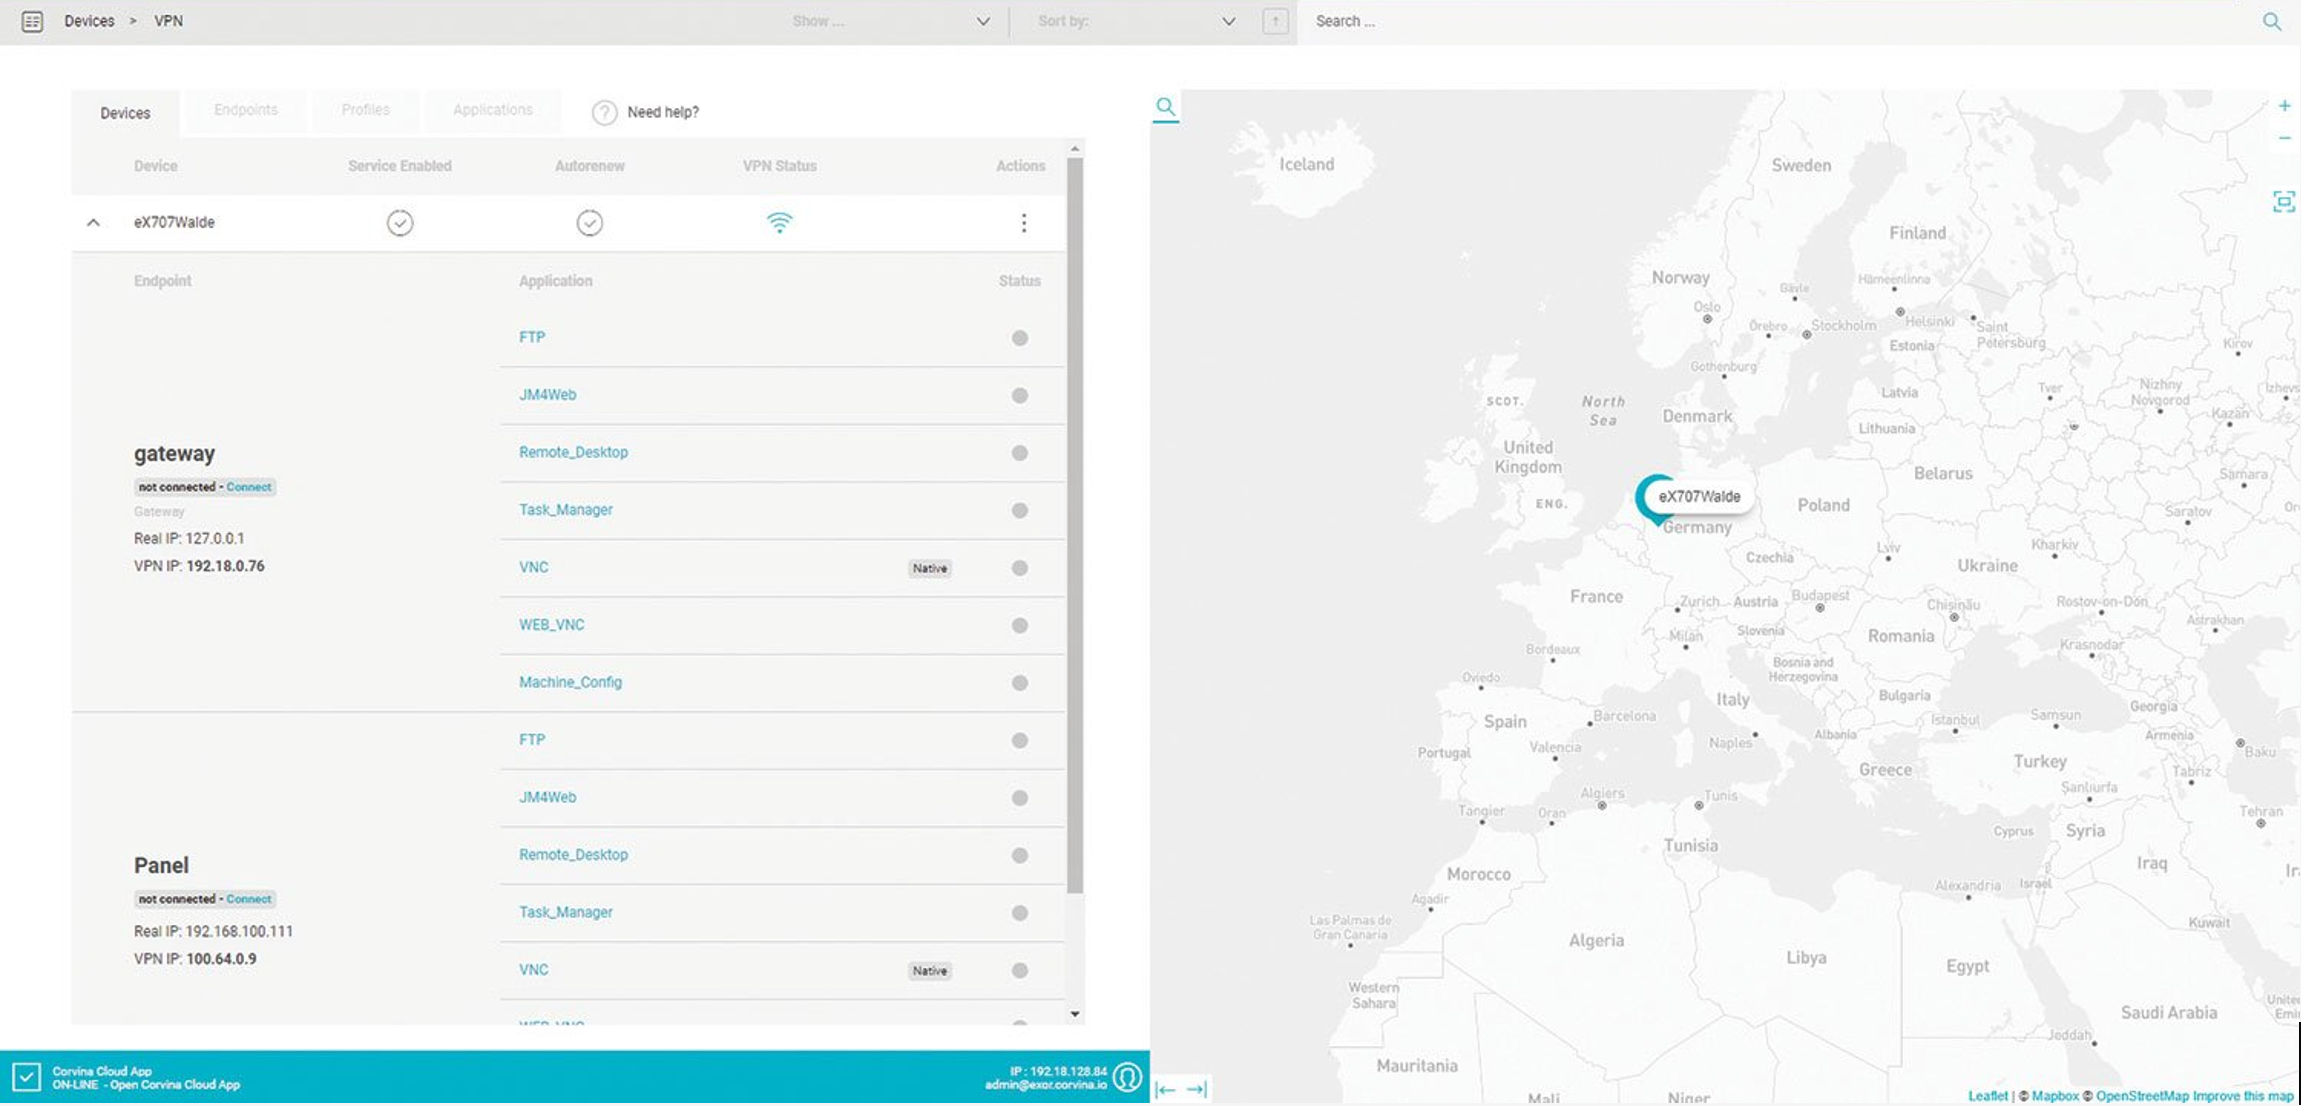
Task: Open gateway FTP application link
Action: point(532,337)
